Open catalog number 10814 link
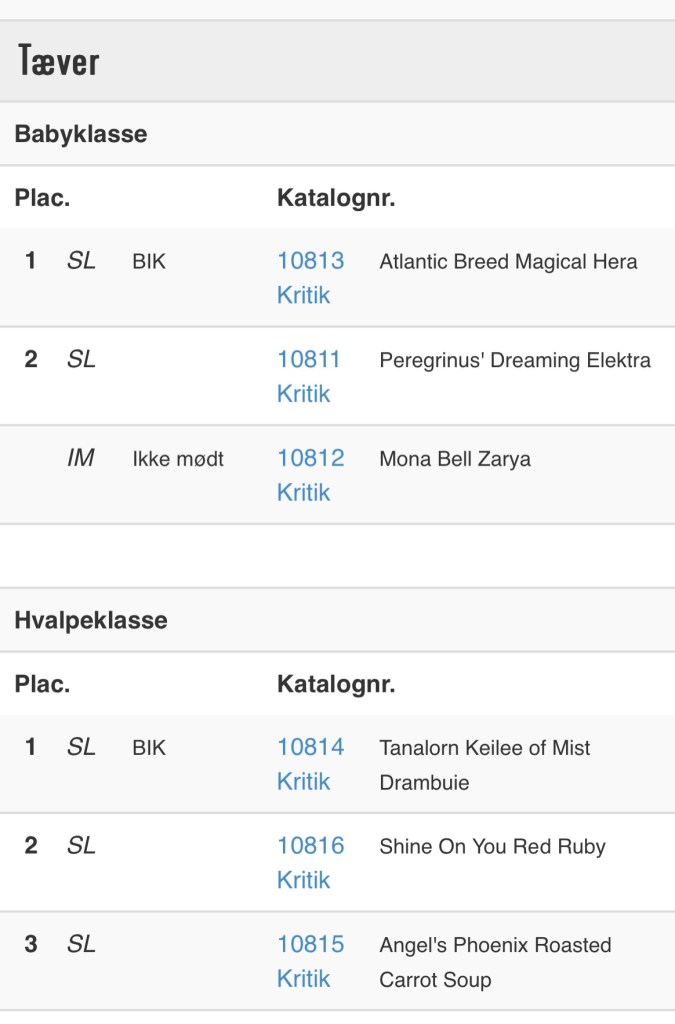The width and height of the screenshot is (675, 1024). [x=310, y=747]
